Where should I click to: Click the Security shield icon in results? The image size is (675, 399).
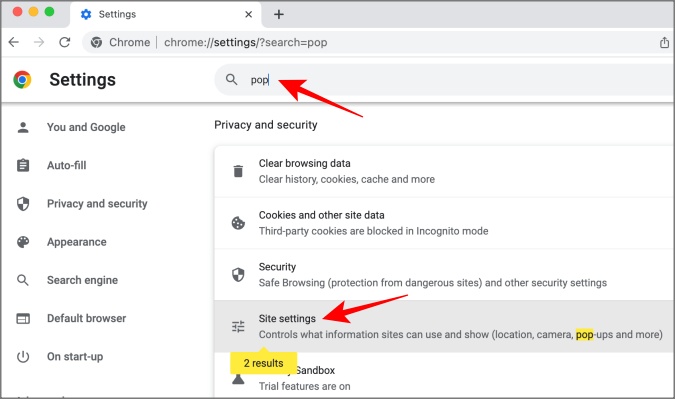(238, 275)
